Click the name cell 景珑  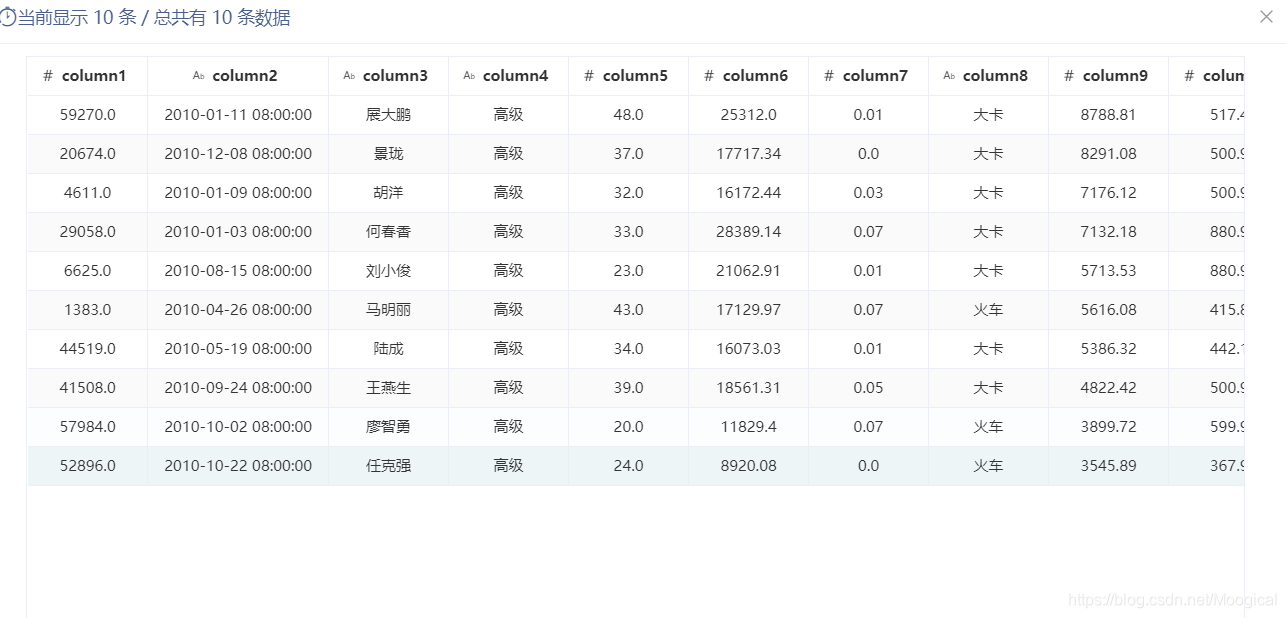(388, 154)
